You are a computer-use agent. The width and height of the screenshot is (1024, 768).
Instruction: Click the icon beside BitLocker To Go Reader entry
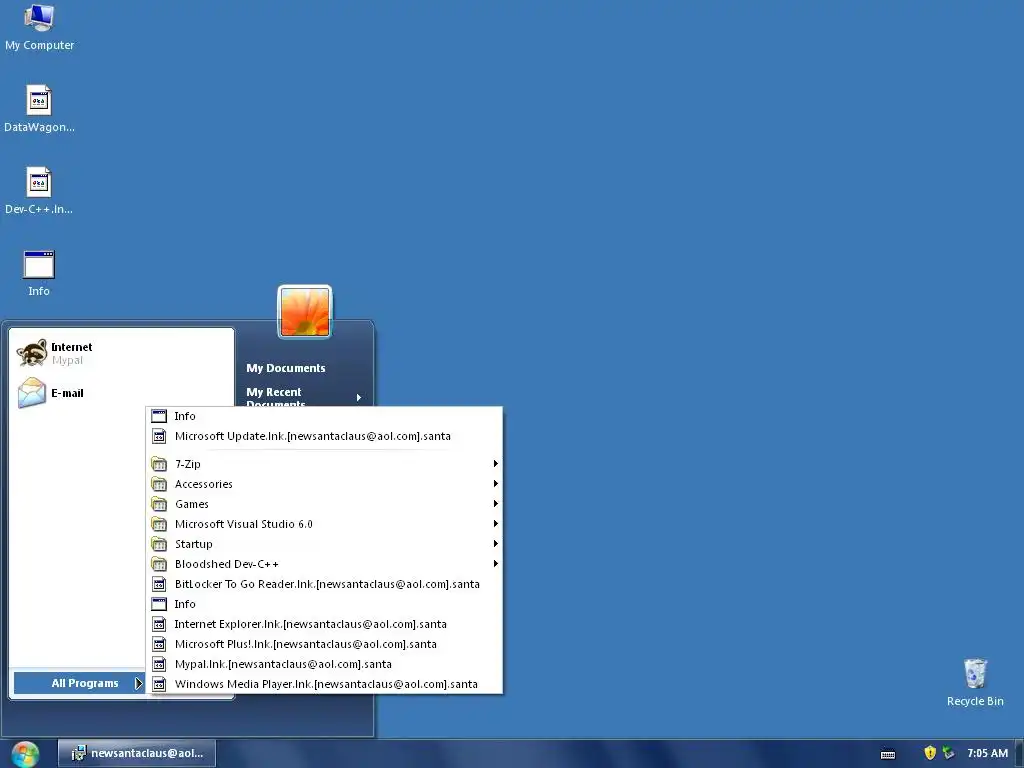pos(159,584)
